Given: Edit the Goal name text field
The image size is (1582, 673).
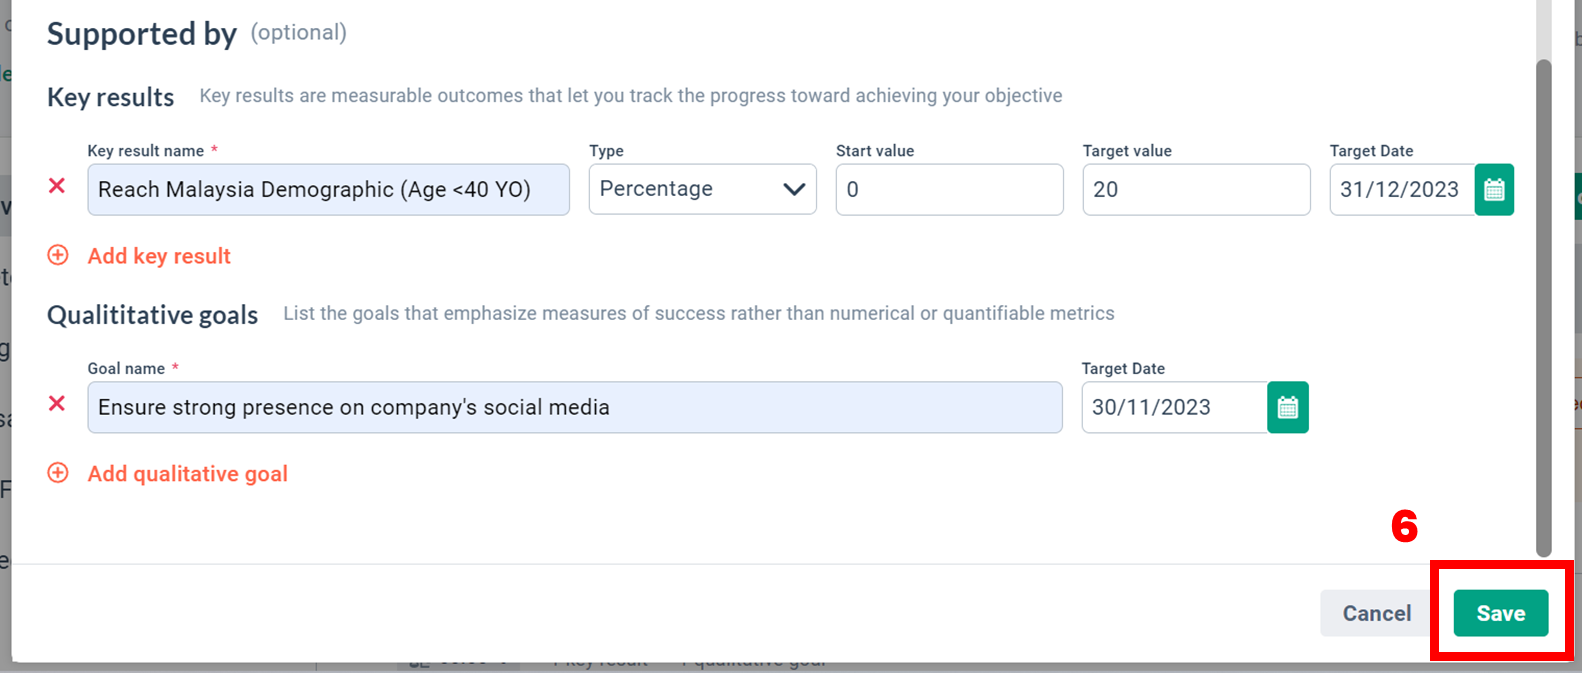Looking at the screenshot, I should 574,407.
